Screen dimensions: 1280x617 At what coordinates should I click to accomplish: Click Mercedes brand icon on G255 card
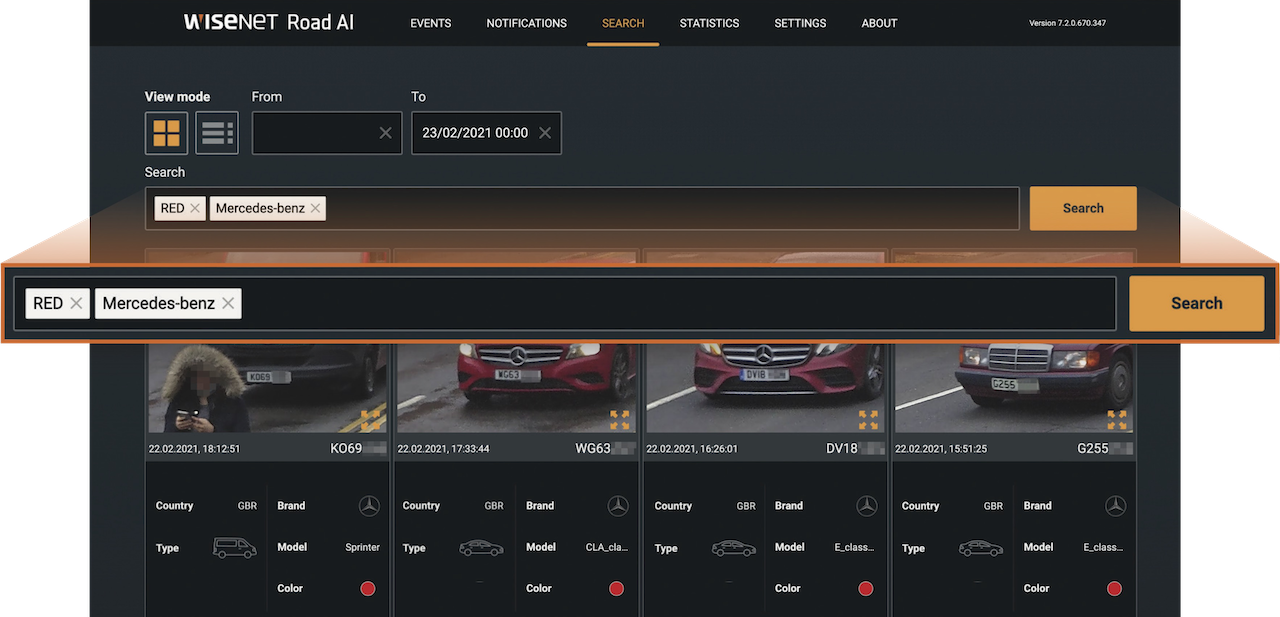tap(1115, 506)
